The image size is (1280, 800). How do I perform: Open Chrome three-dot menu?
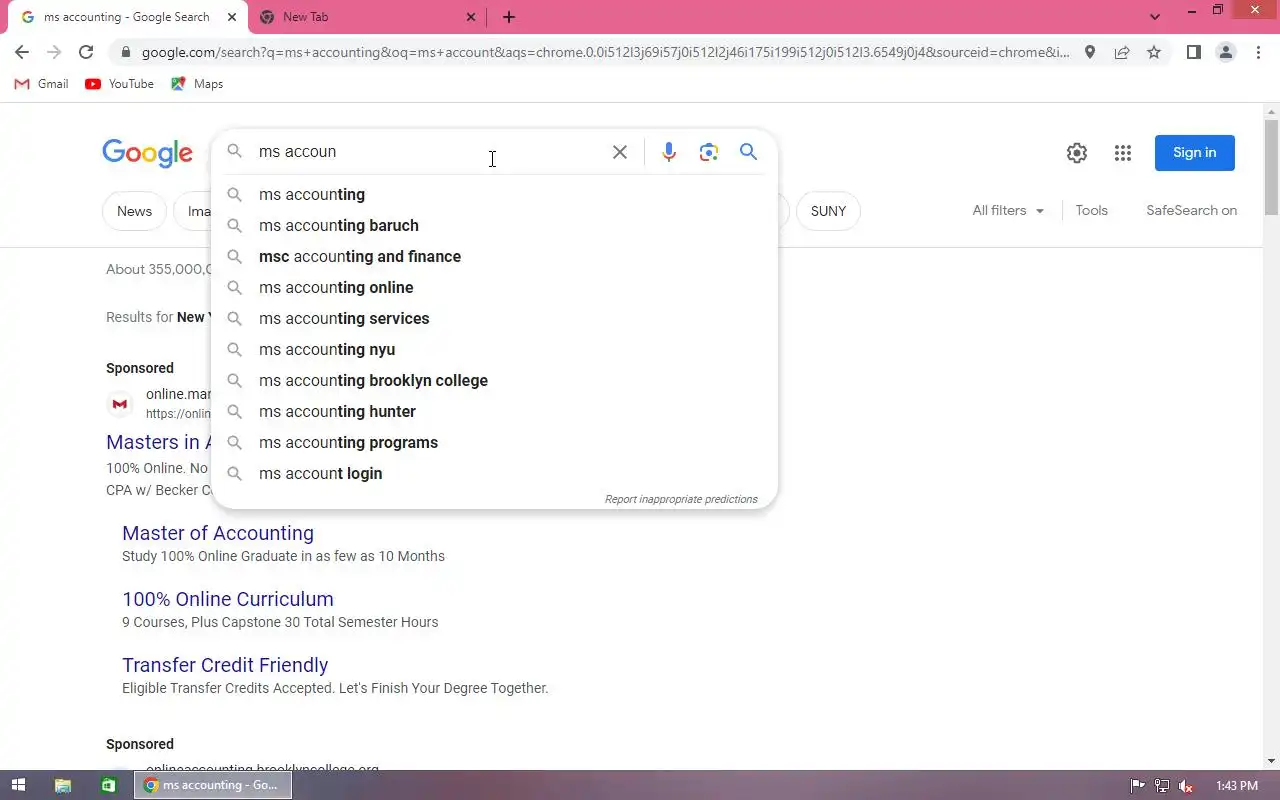(x=1258, y=52)
